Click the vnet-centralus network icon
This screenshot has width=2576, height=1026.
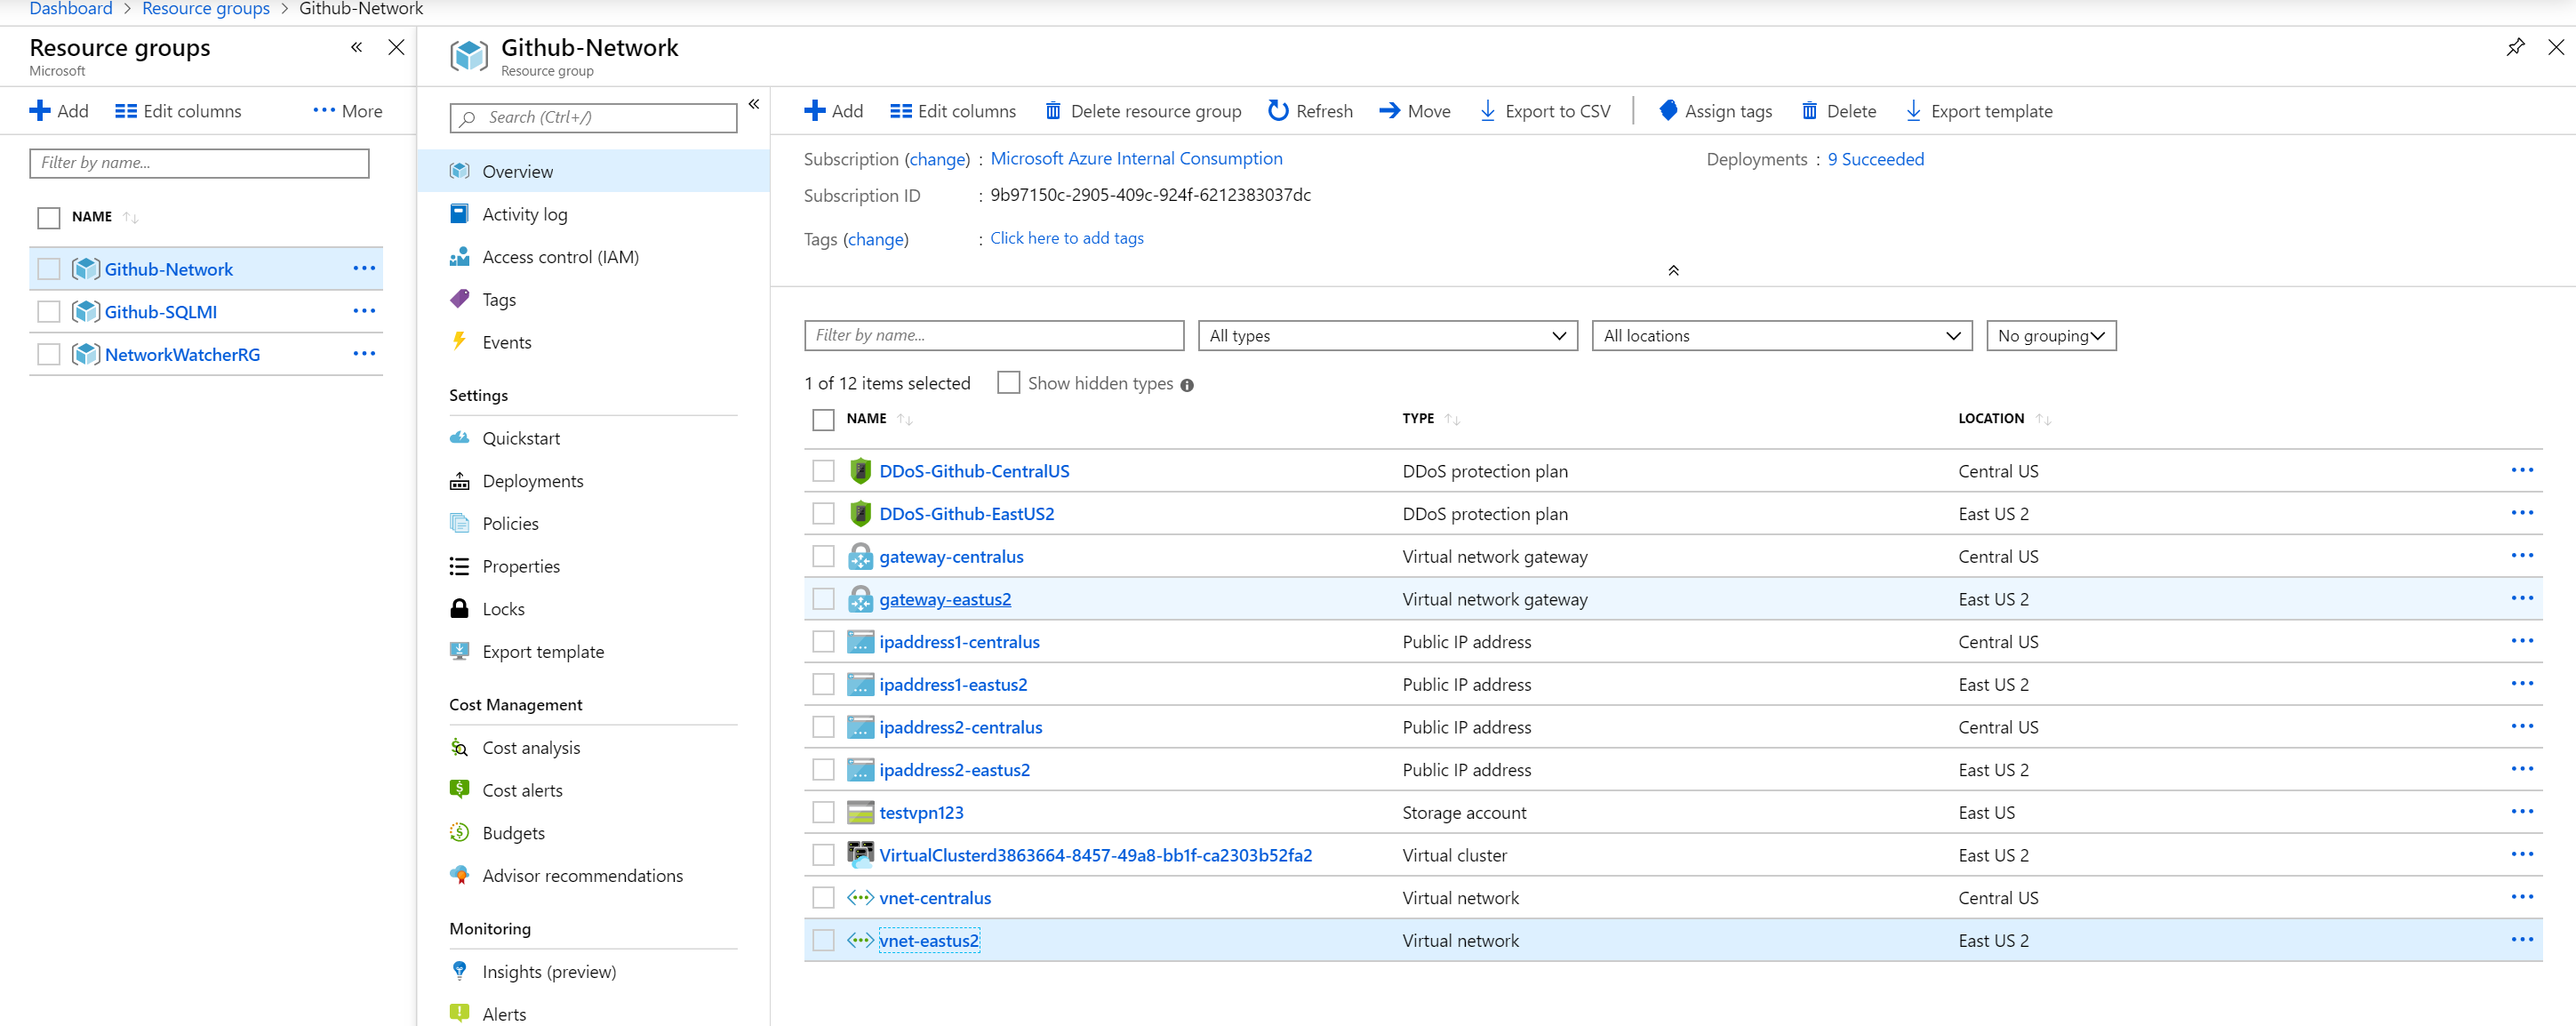[x=860, y=898]
